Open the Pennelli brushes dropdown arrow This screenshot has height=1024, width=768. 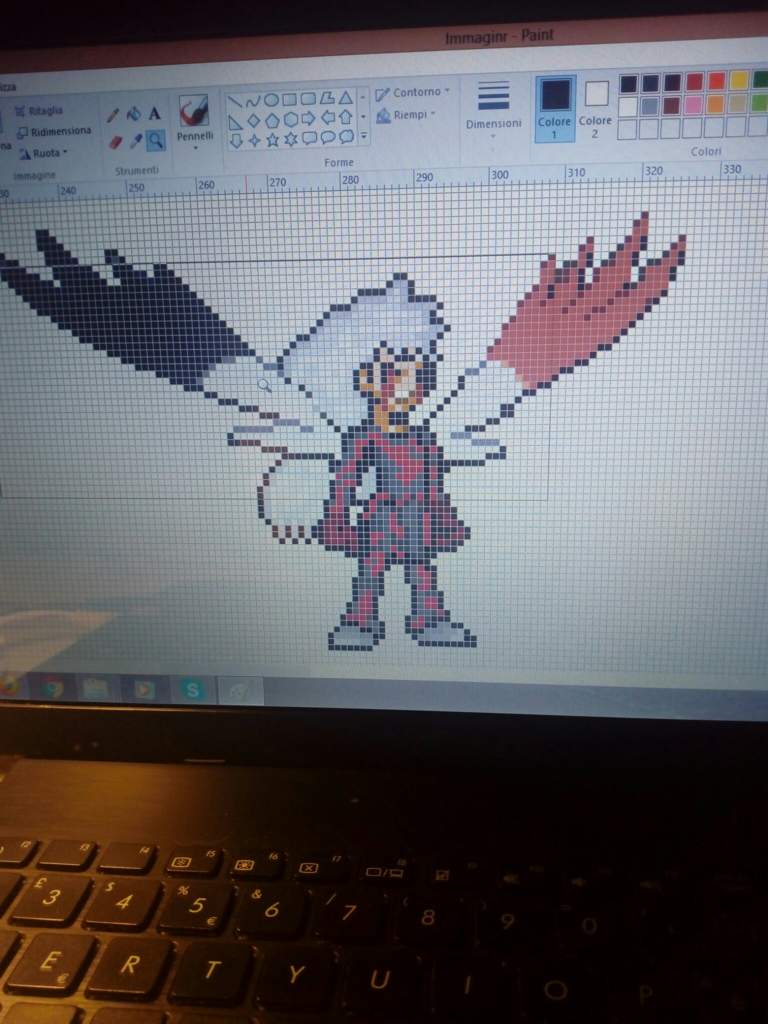[195, 148]
